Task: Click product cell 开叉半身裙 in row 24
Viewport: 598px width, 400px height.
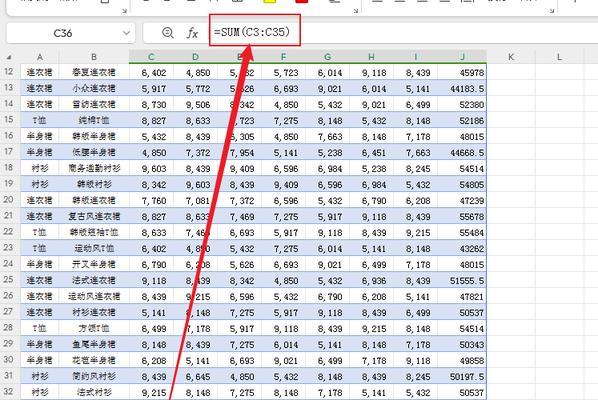Action: click(94, 264)
